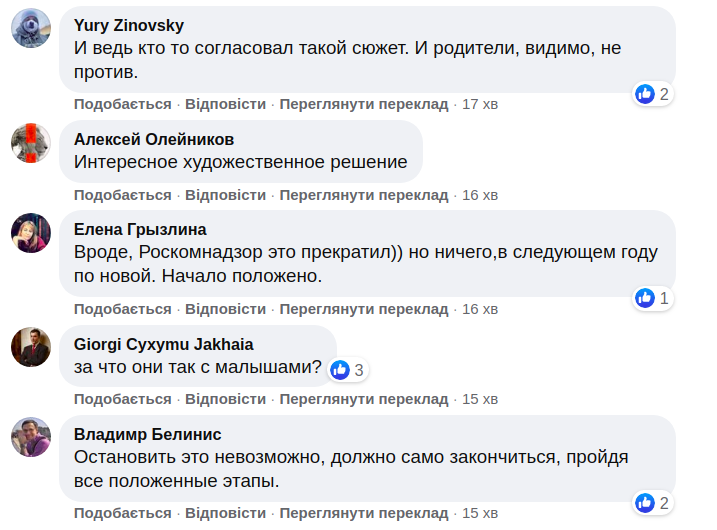Click Giorgi Jakhaia's profile avatar

(x=31, y=347)
